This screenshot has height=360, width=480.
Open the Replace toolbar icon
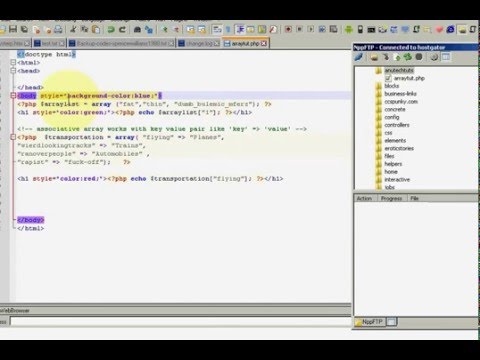click(x=149, y=30)
